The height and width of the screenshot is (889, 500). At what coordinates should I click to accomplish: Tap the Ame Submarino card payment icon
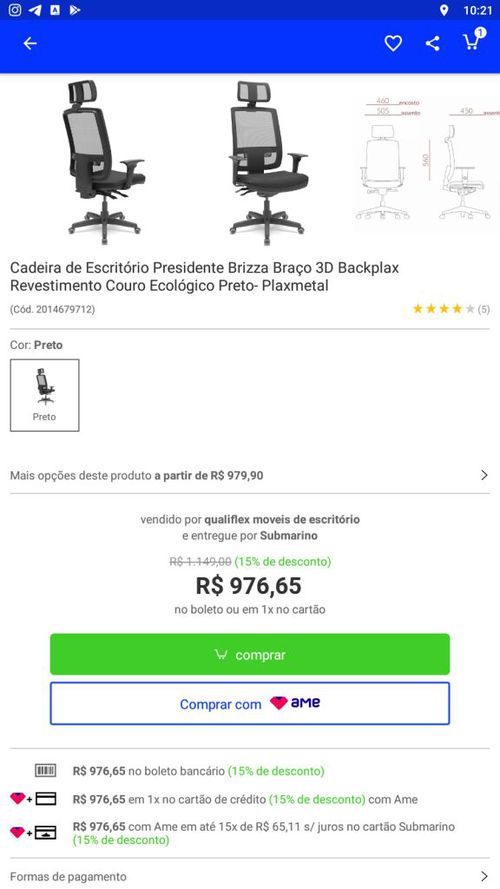(33, 833)
